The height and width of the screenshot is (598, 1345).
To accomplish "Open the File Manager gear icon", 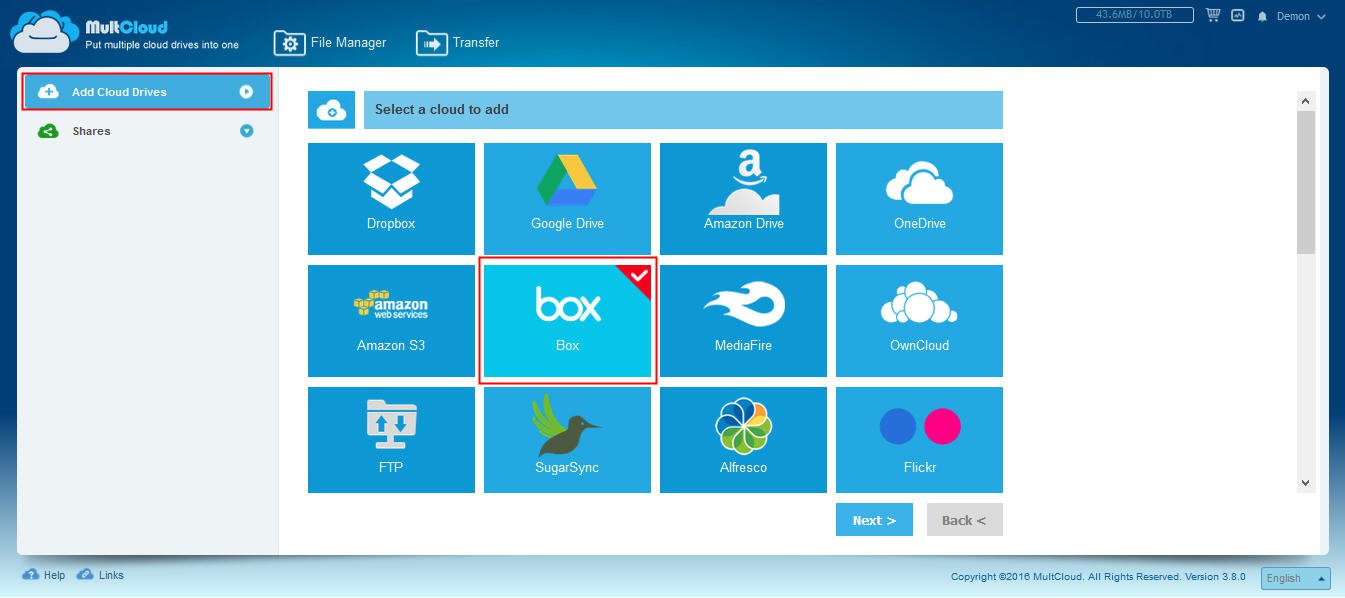I will [290, 43].
